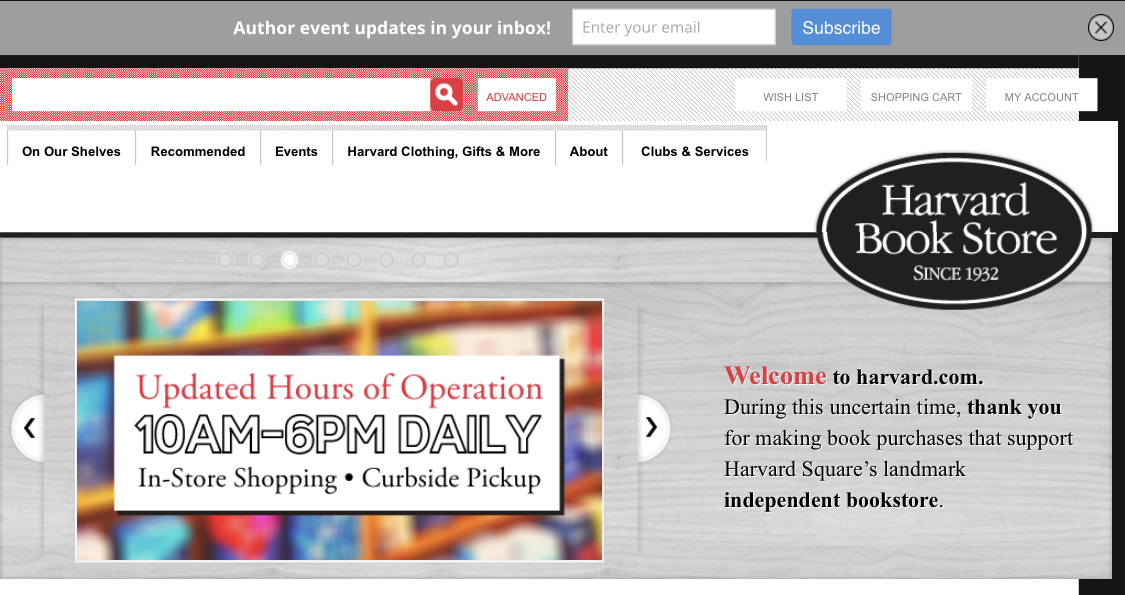The image size is (1125, 595).
Task: Click the 'independent bookstore' bold text
Action: 831,500
